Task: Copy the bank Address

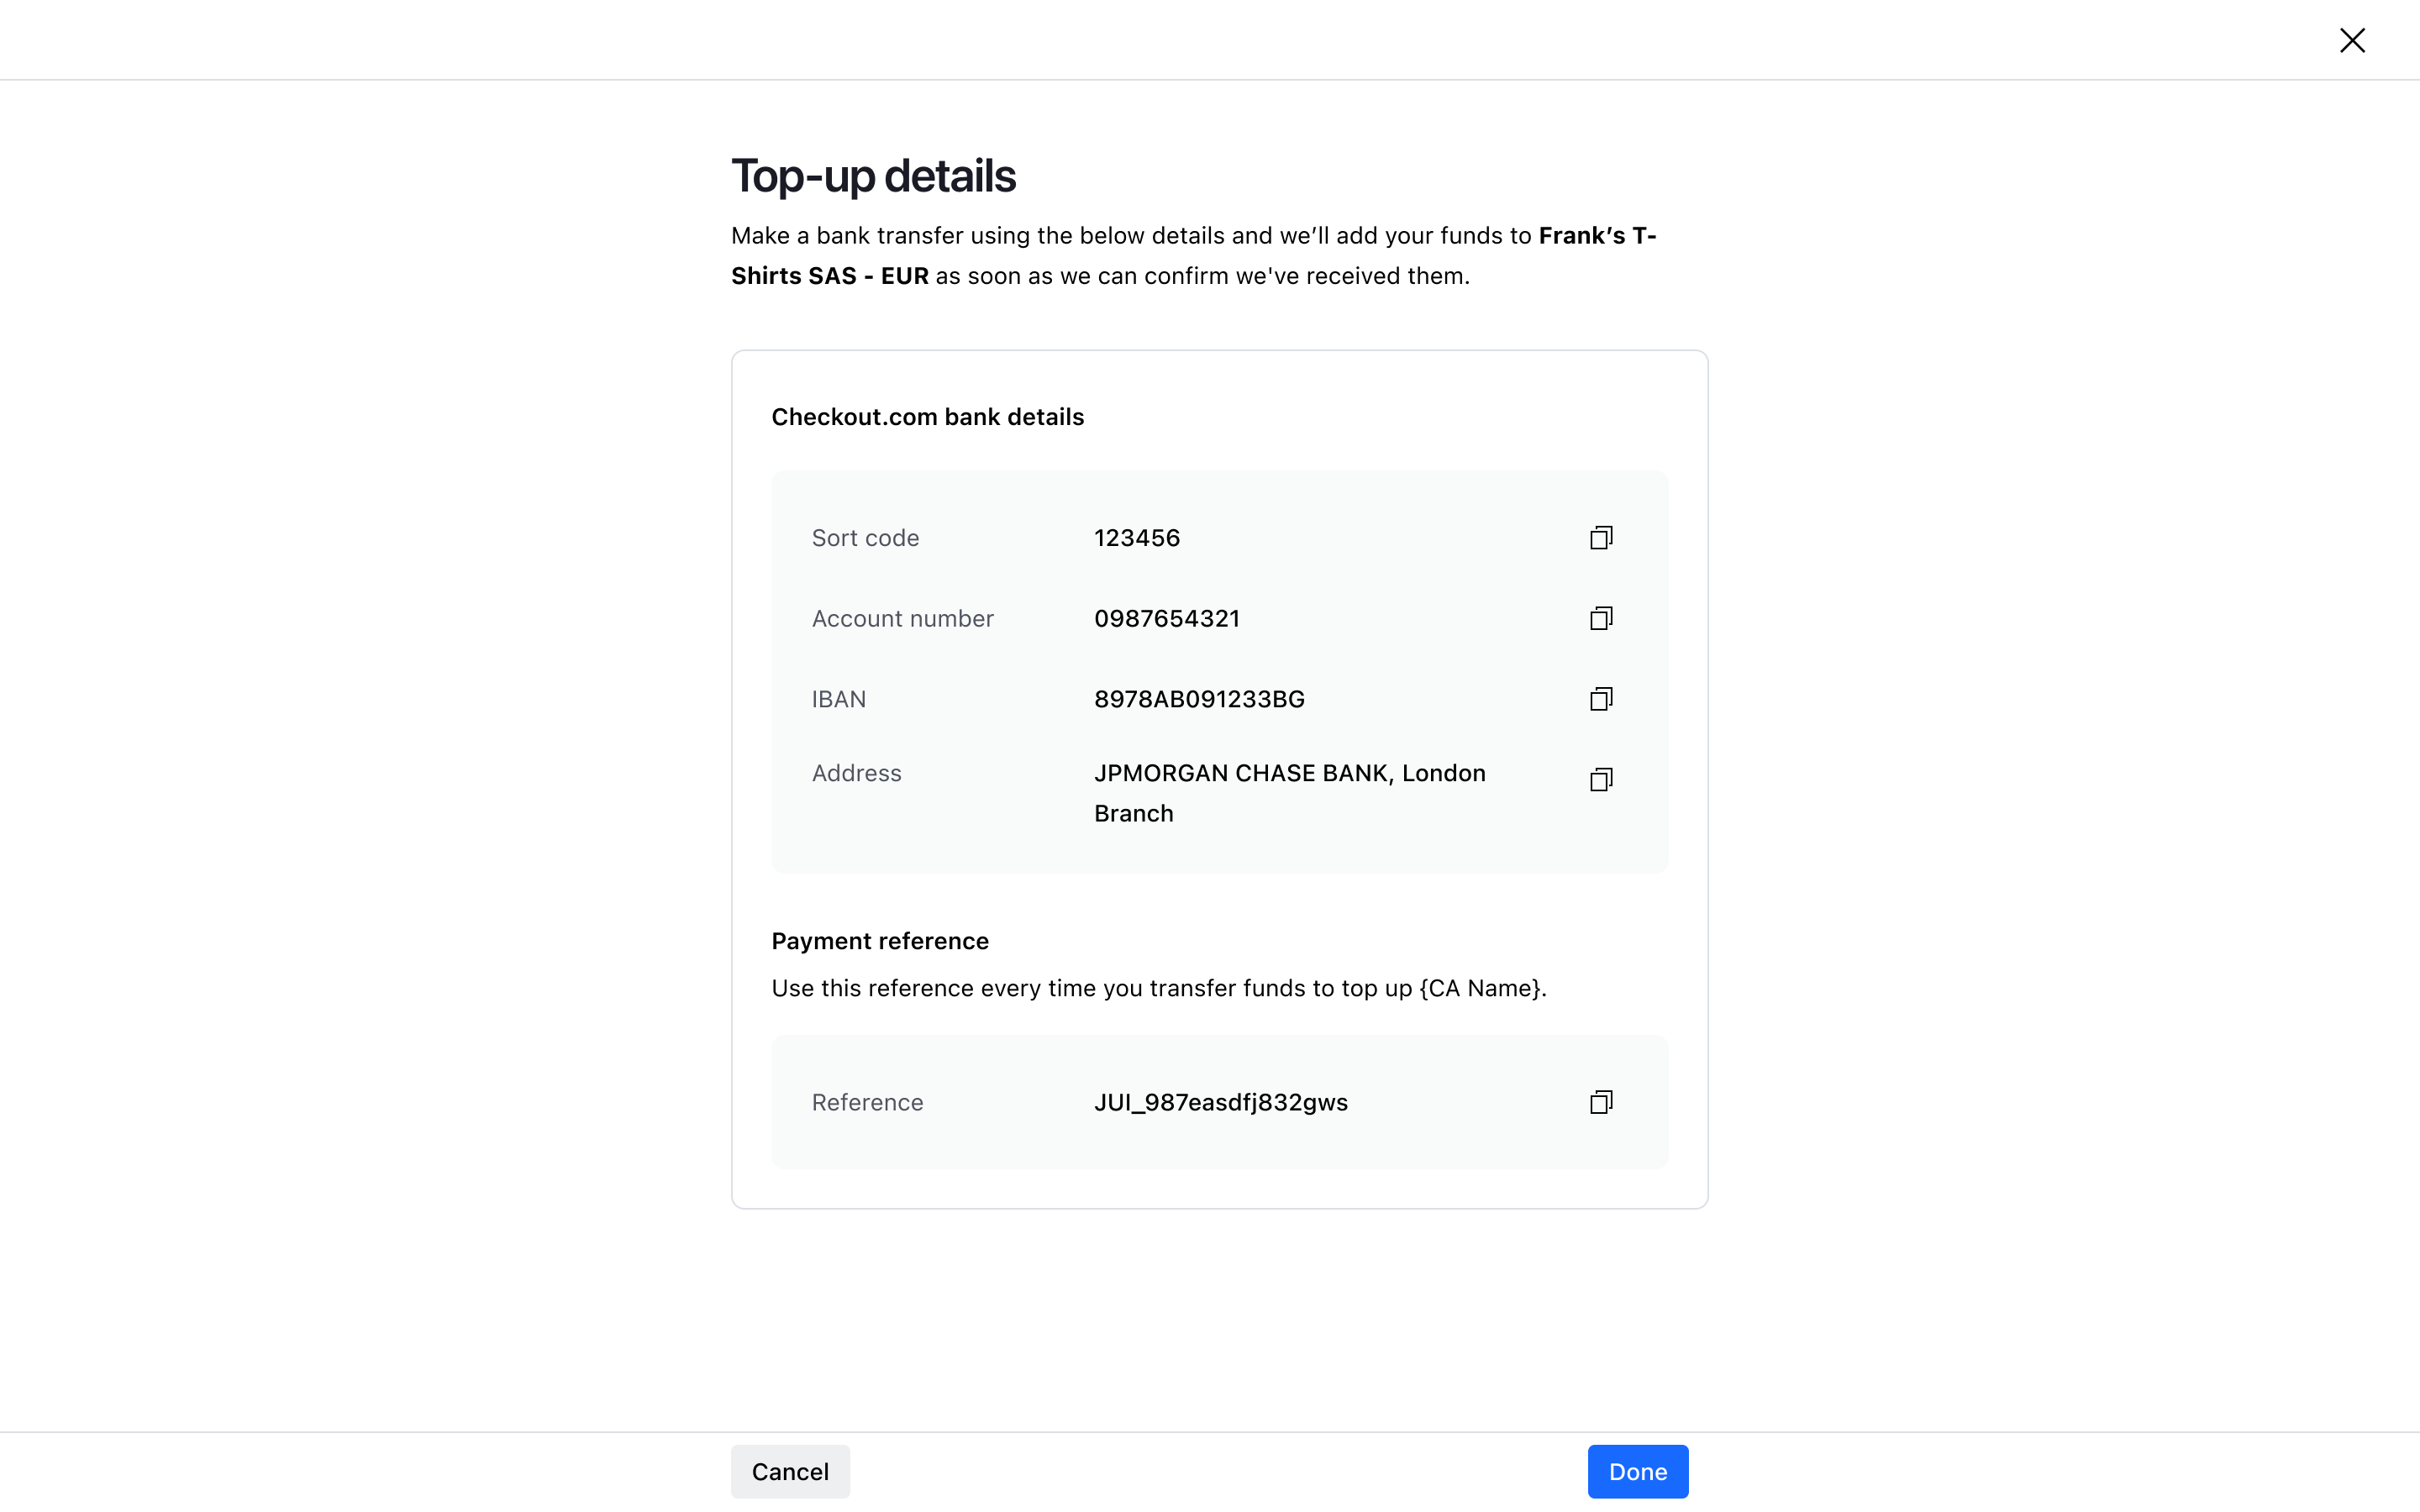Action: [x=1601, y=779]
